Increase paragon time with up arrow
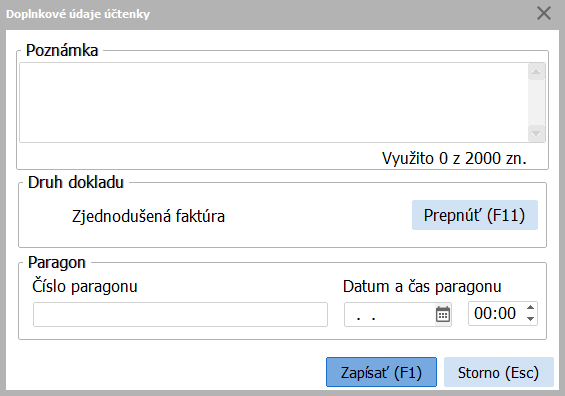This screenshot has height=396, width=565. 530,308
